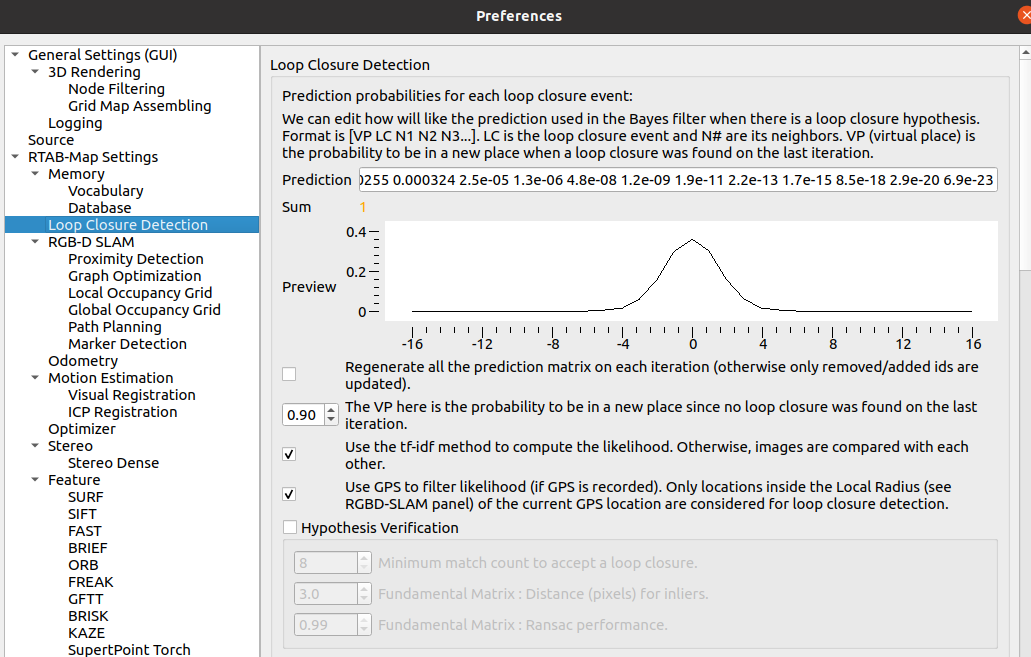Collapse the General Settings (GUI) tree node

point(15,55)
